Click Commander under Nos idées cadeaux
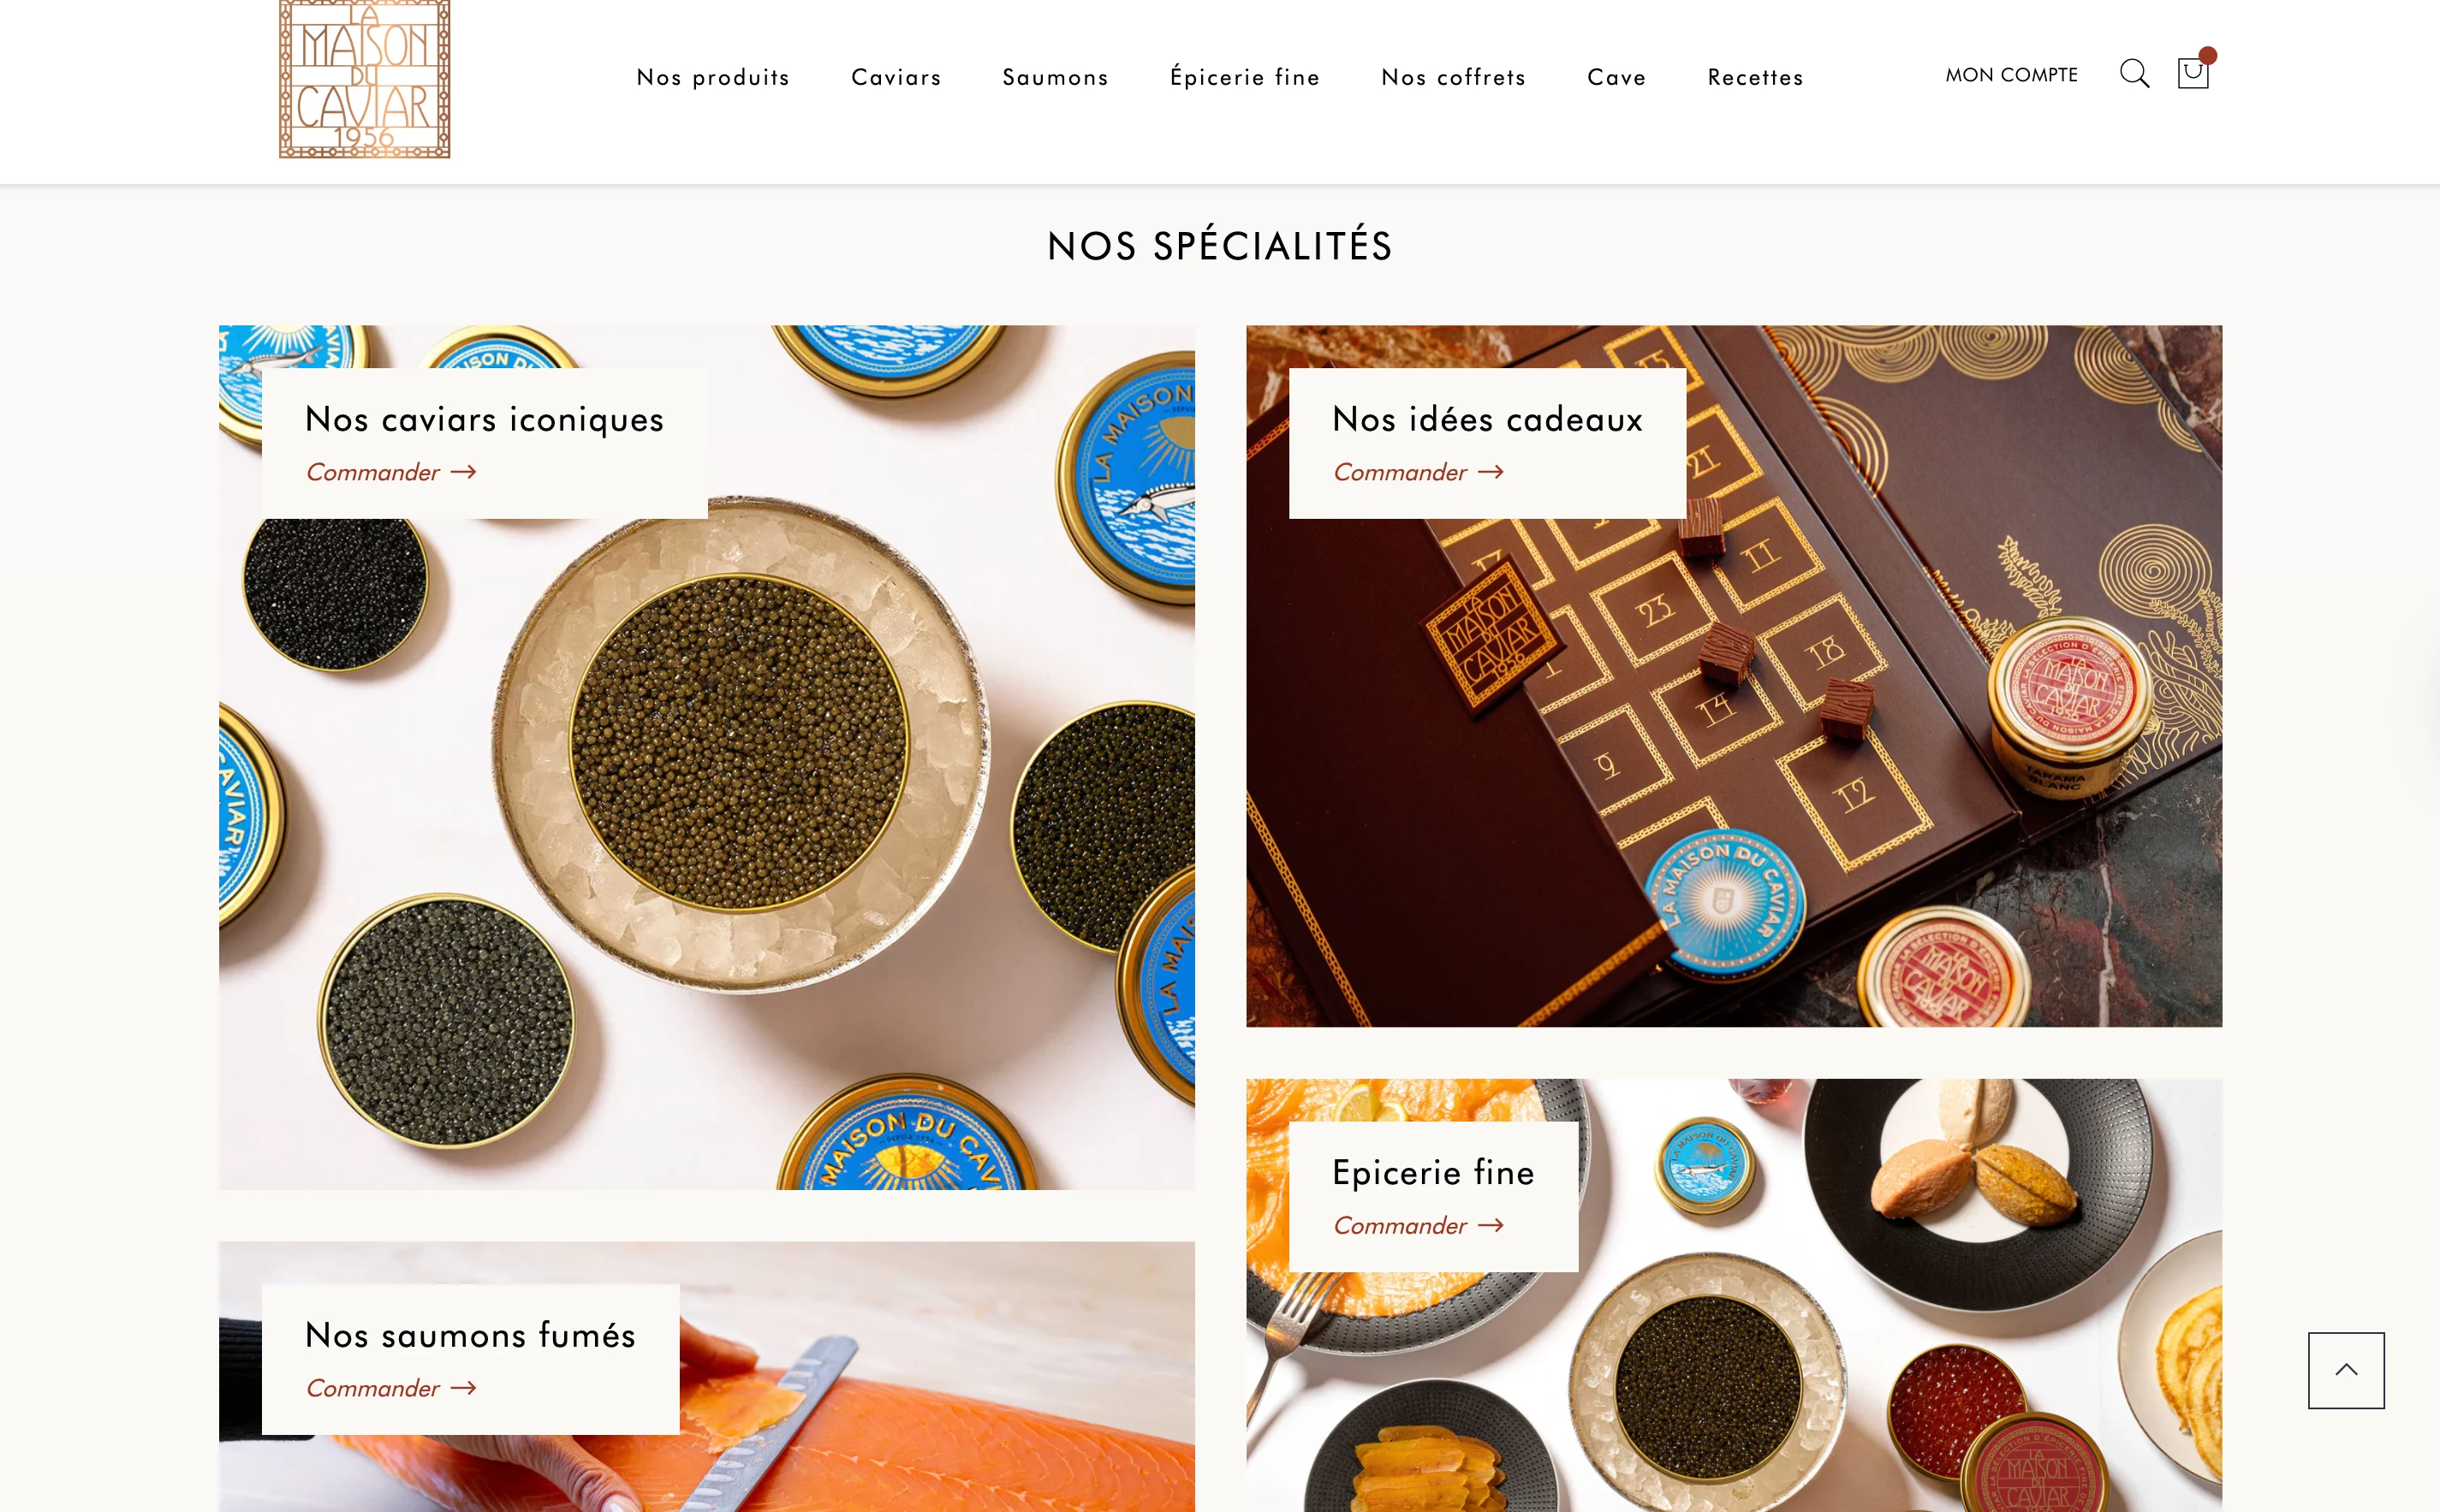 coord(1400,472)
